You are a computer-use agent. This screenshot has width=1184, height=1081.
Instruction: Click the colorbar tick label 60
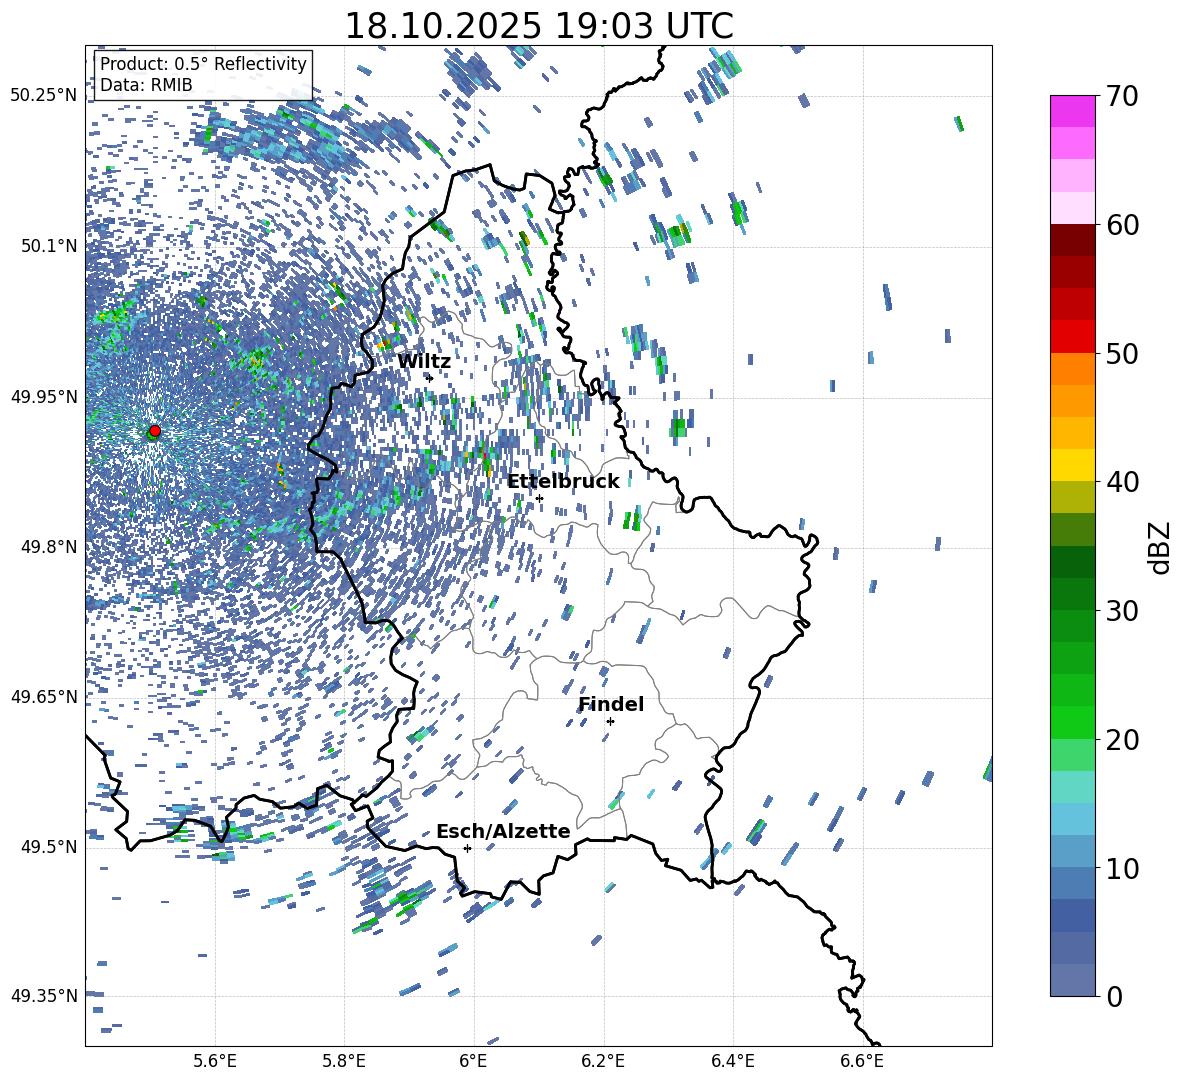[x=1122, y=225]
